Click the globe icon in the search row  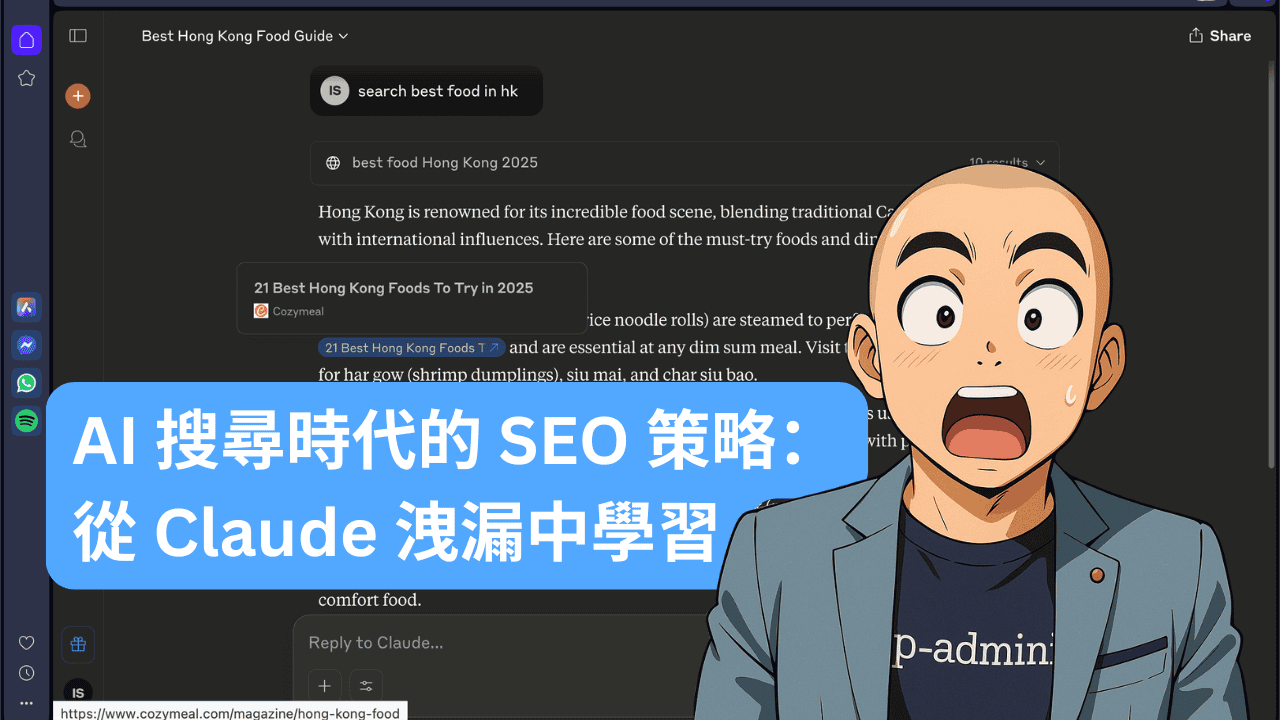click(x=333, y=163)
